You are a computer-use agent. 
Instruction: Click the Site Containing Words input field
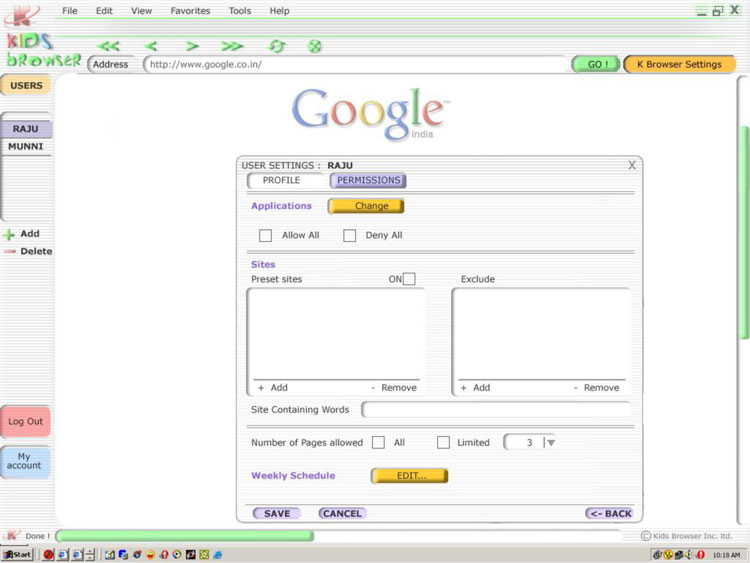point(496,410)
